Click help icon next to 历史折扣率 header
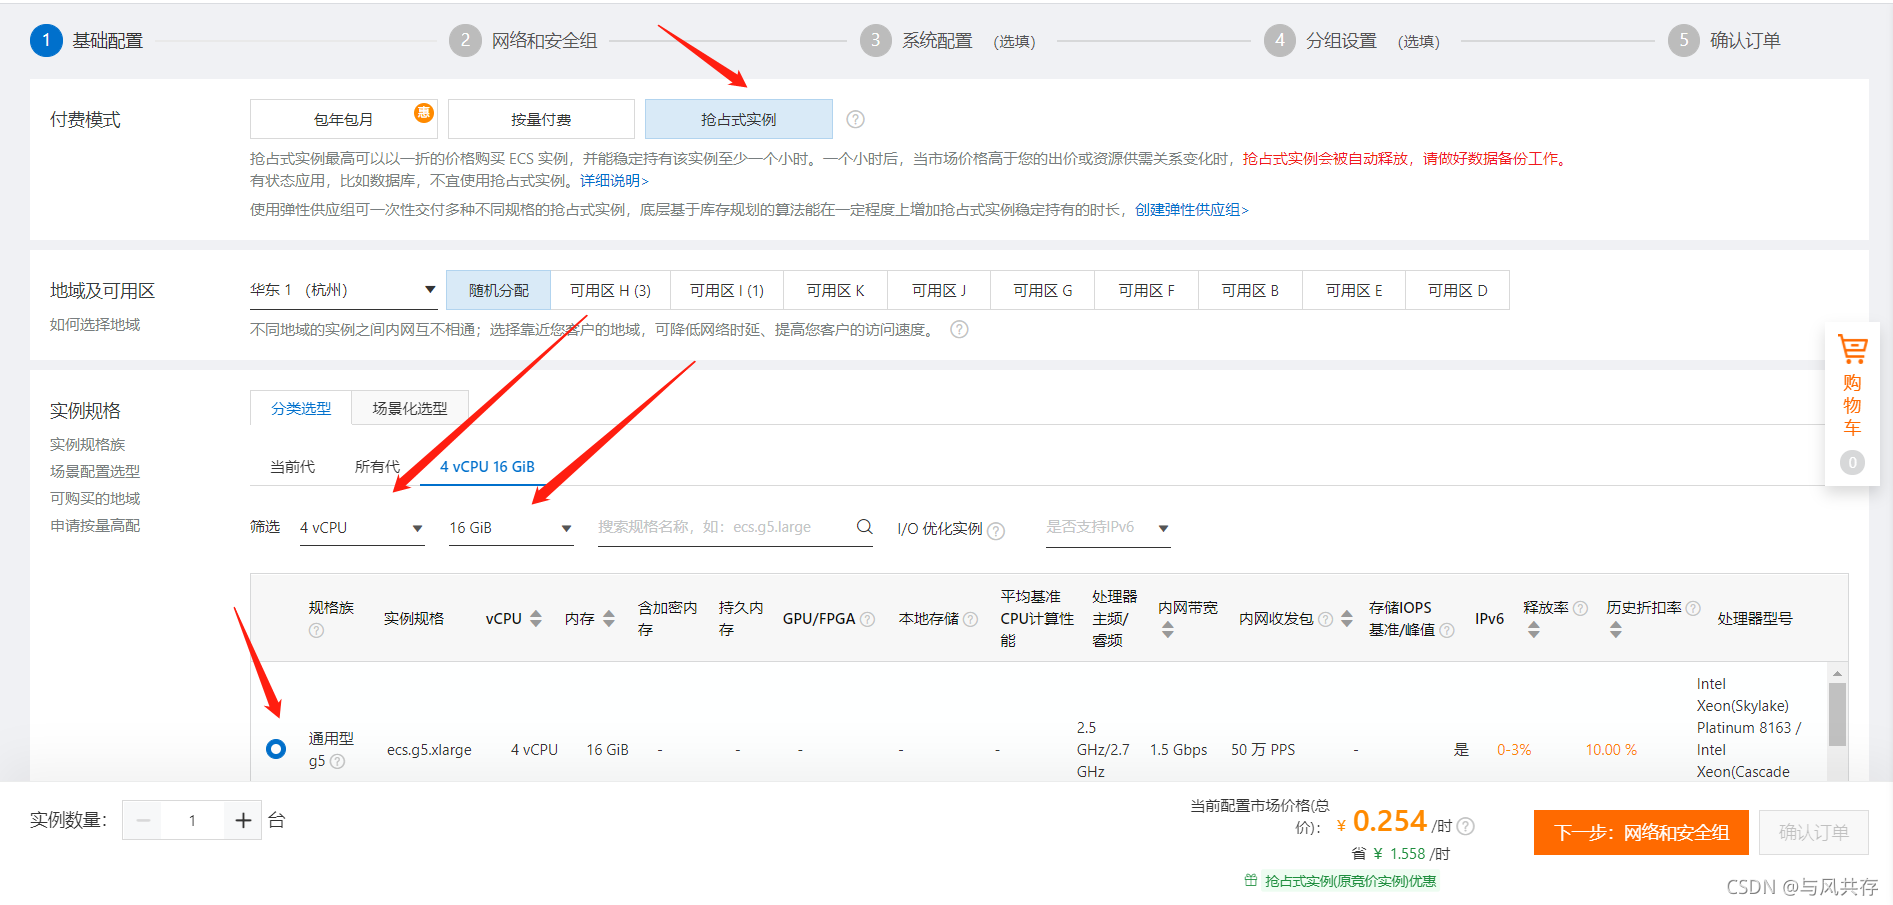The image size is (1893, 905). [x=1693, y=608]
